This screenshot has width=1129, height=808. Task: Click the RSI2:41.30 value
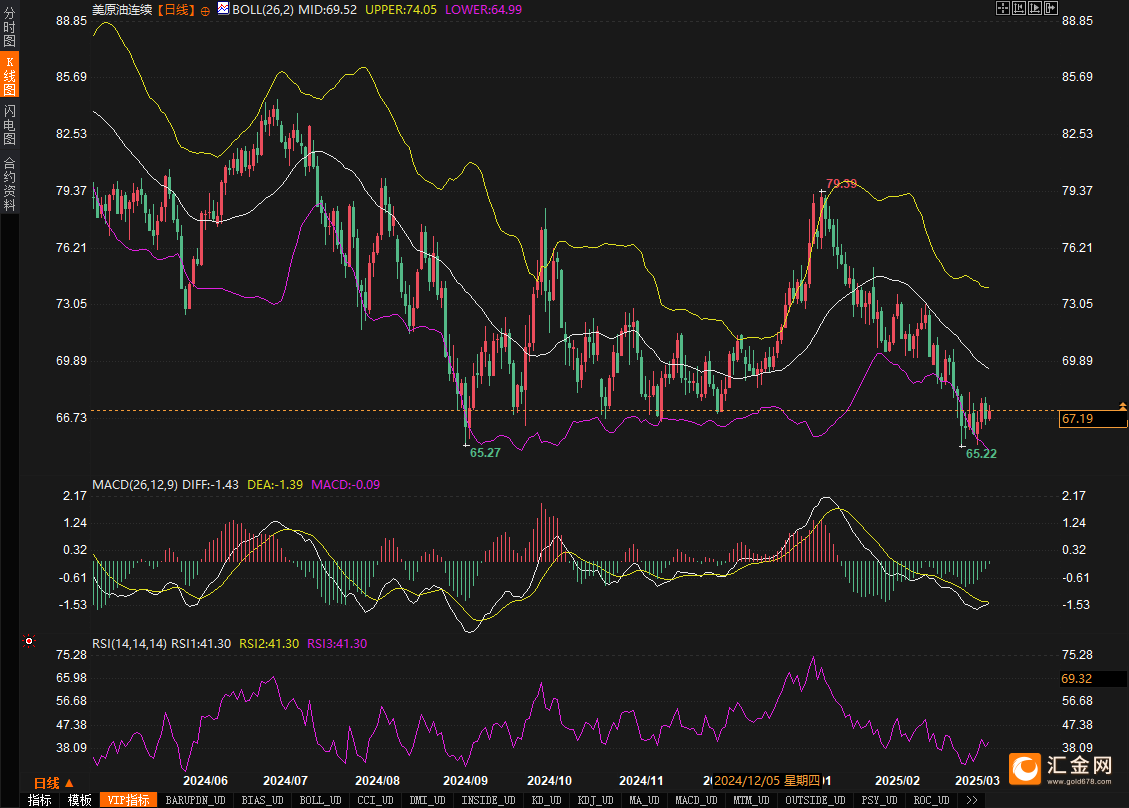click(x=269, y=644)
